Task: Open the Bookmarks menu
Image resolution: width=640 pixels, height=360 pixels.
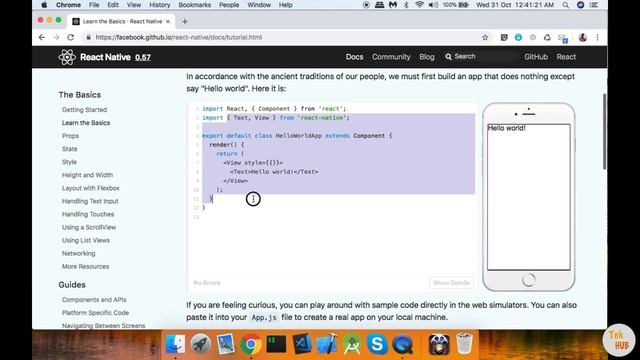Action: click(x=195, y=5)
